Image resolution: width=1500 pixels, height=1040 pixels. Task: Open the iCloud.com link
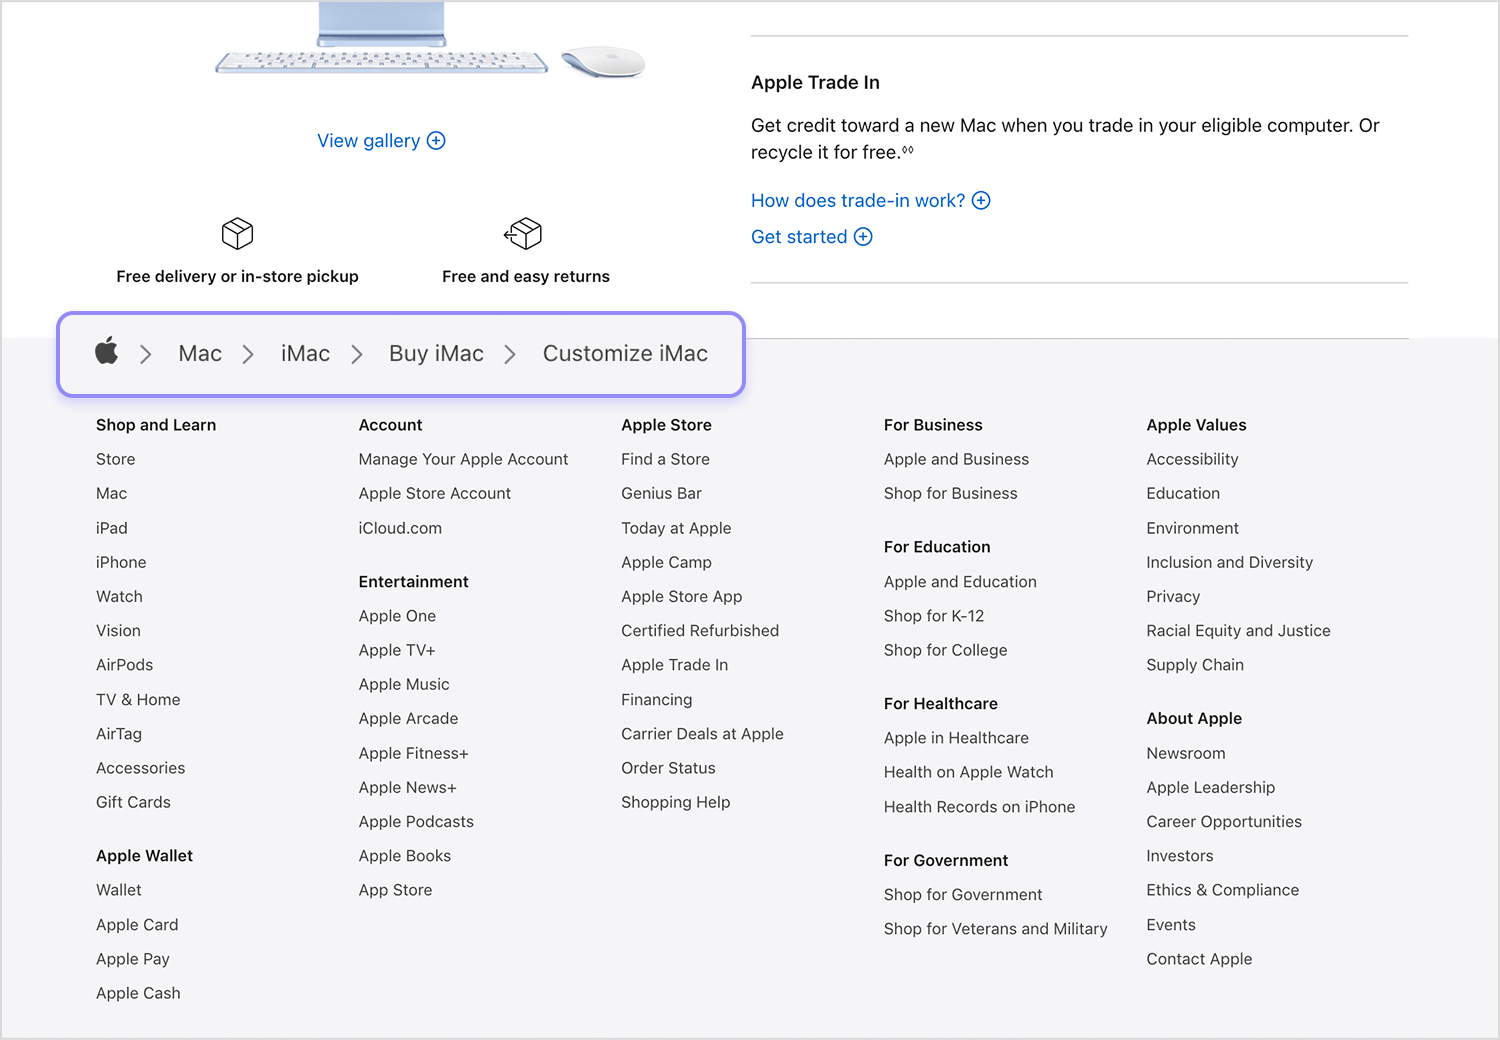pyautogui.click(x=400, y=528)
